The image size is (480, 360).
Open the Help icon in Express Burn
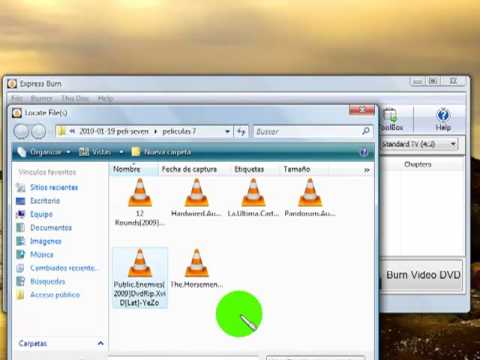(x=443, y=120)
